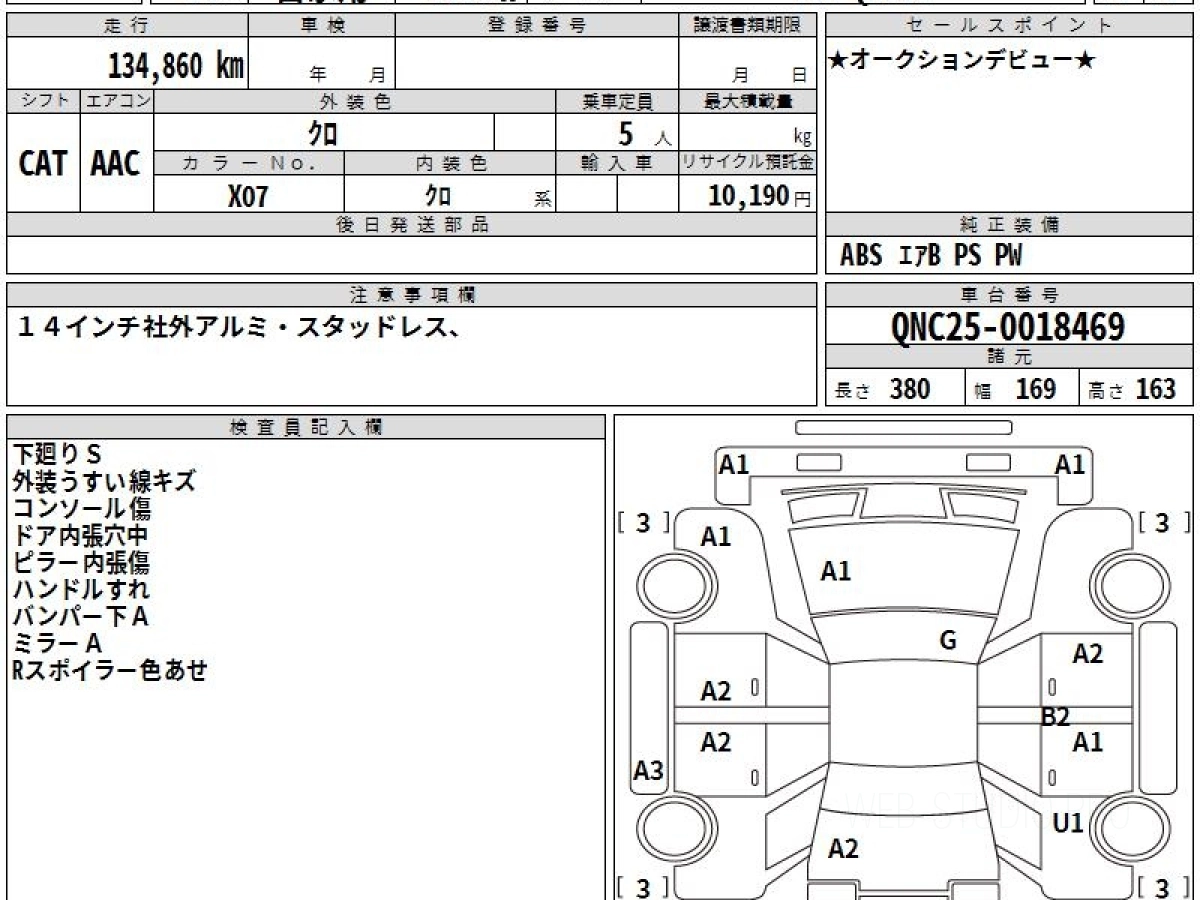Select the ミラーA note
The image size is (1200, 900).
click(x=57, y=644)
